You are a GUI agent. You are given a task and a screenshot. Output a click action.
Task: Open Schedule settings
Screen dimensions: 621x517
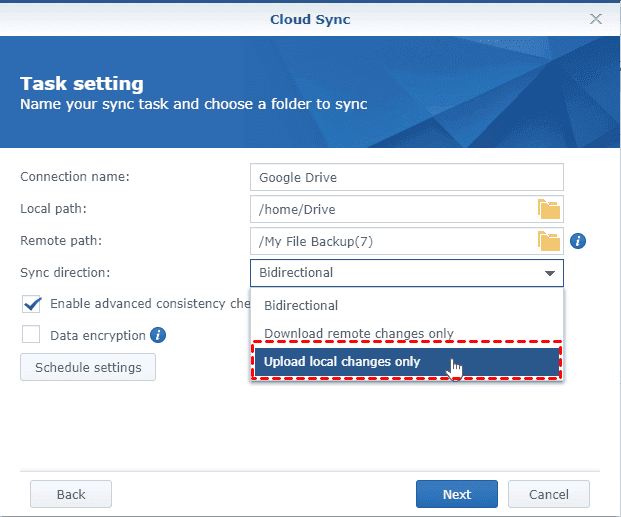click(x=88, y=367)
